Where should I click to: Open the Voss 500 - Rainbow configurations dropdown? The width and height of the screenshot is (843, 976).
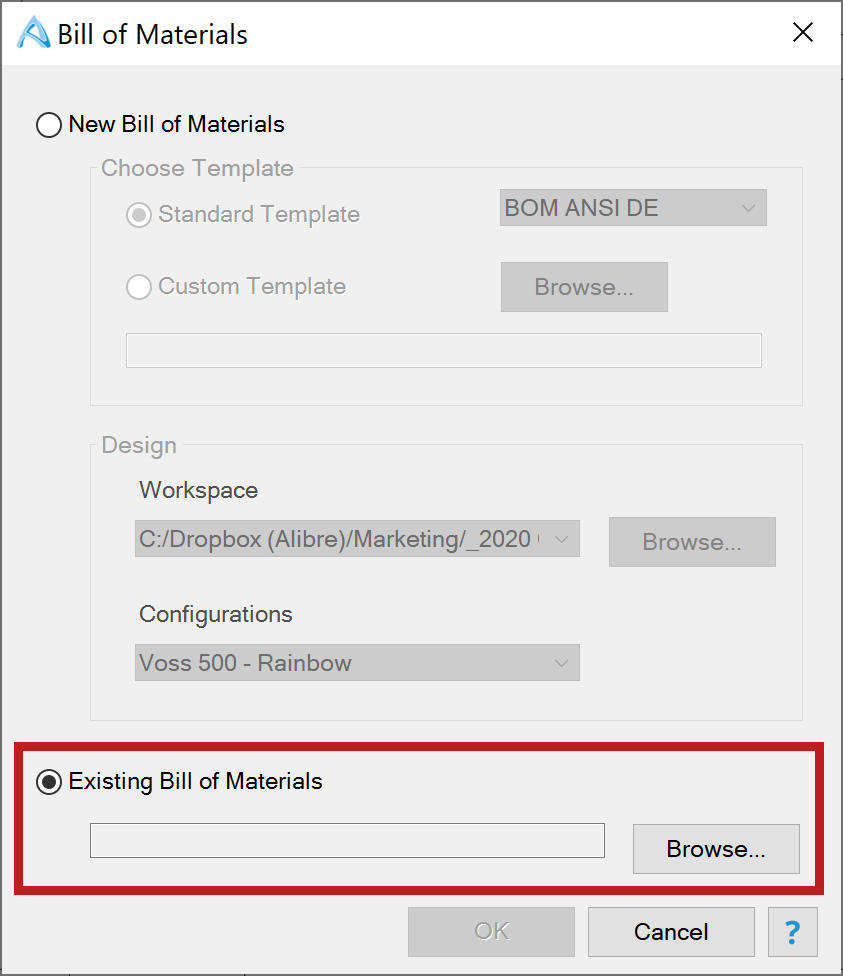point(357,663)
